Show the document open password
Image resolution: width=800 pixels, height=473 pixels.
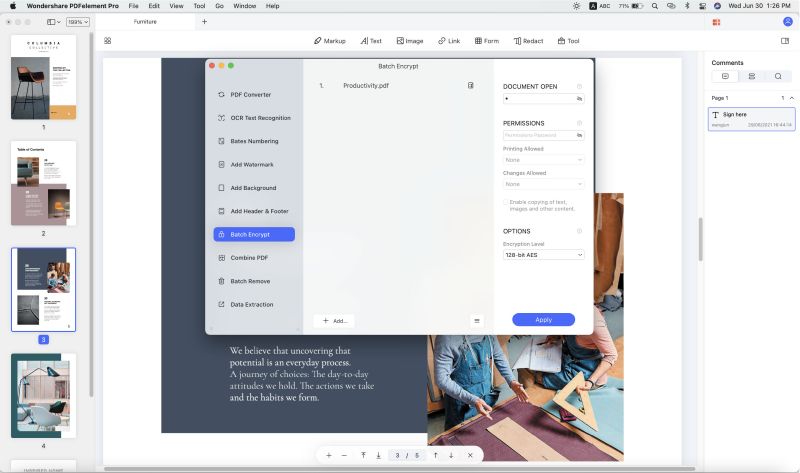(580, 98)
